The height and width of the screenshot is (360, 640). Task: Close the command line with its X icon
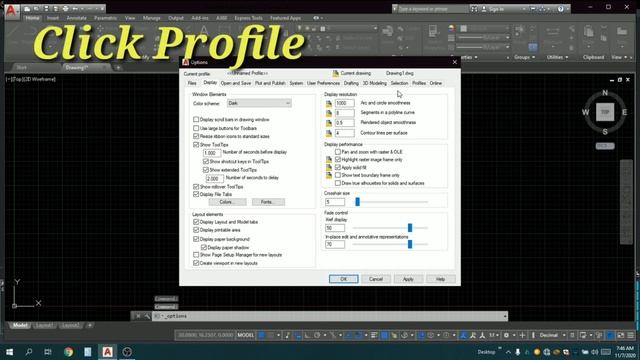(138, 316)
